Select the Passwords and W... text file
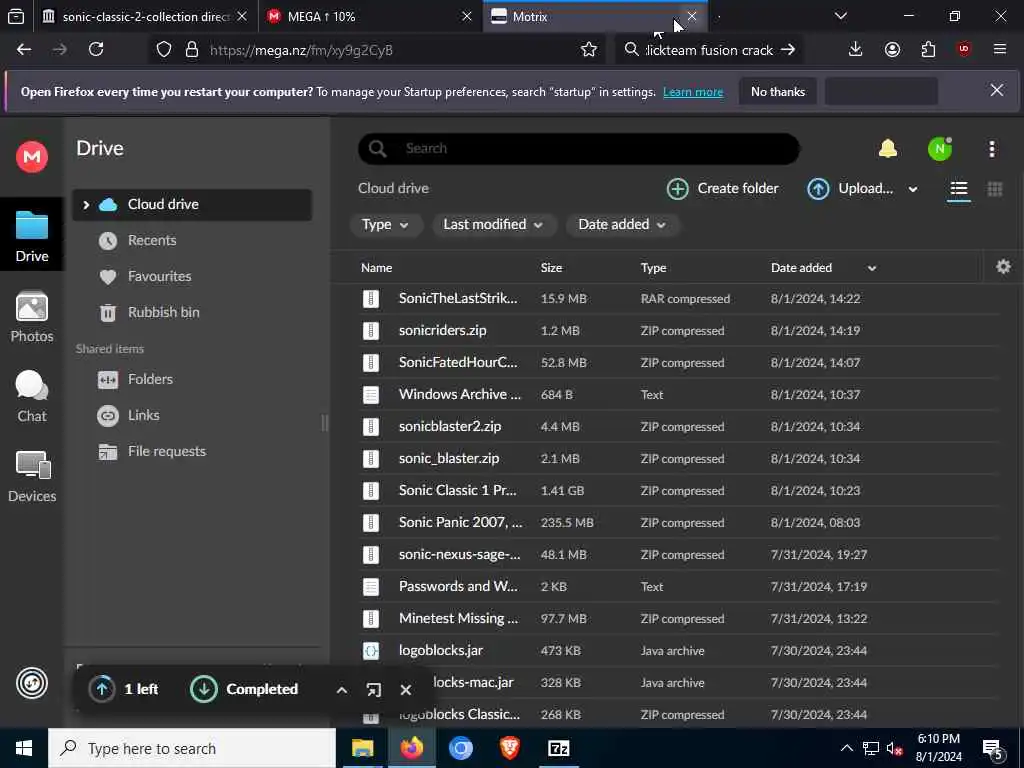Image resolution: width=1024 pixels, height=768 pixels. coord(679,586)
